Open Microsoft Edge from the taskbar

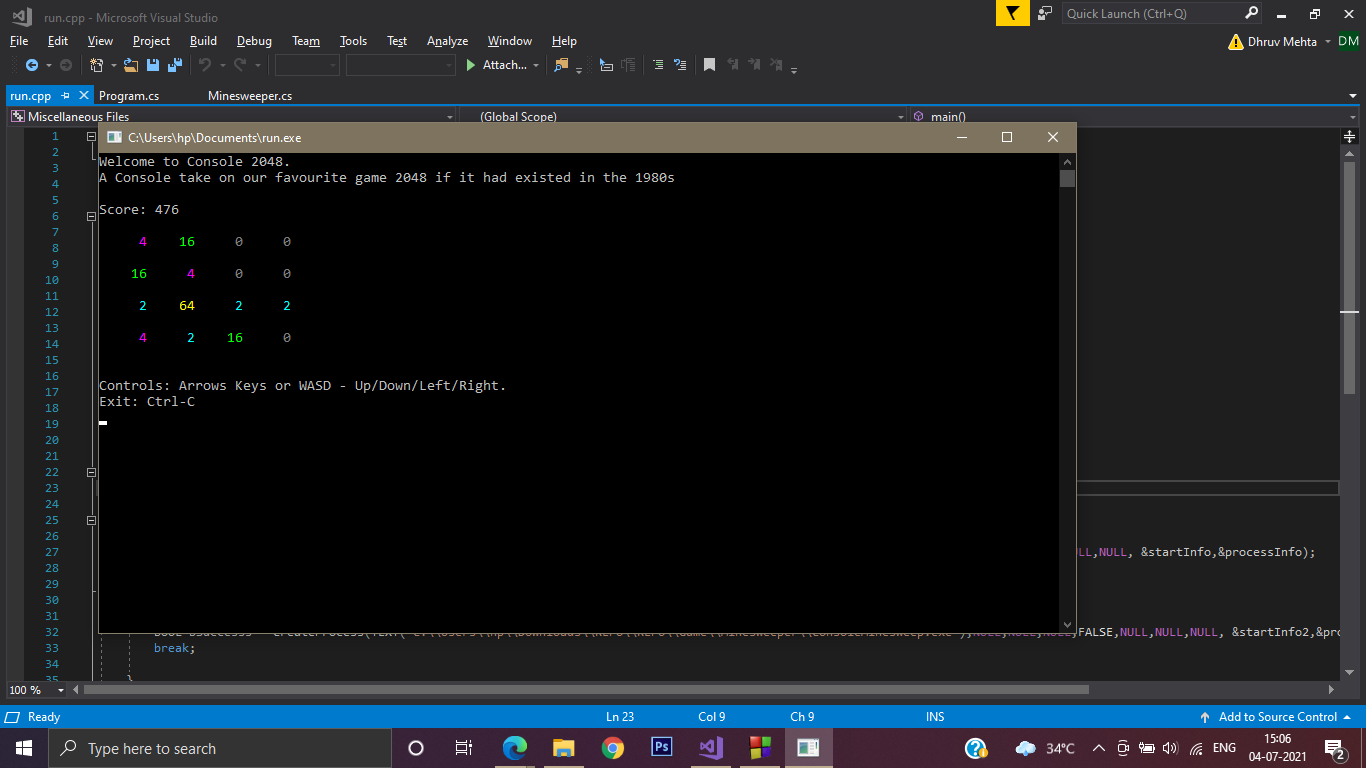[514, 748]
